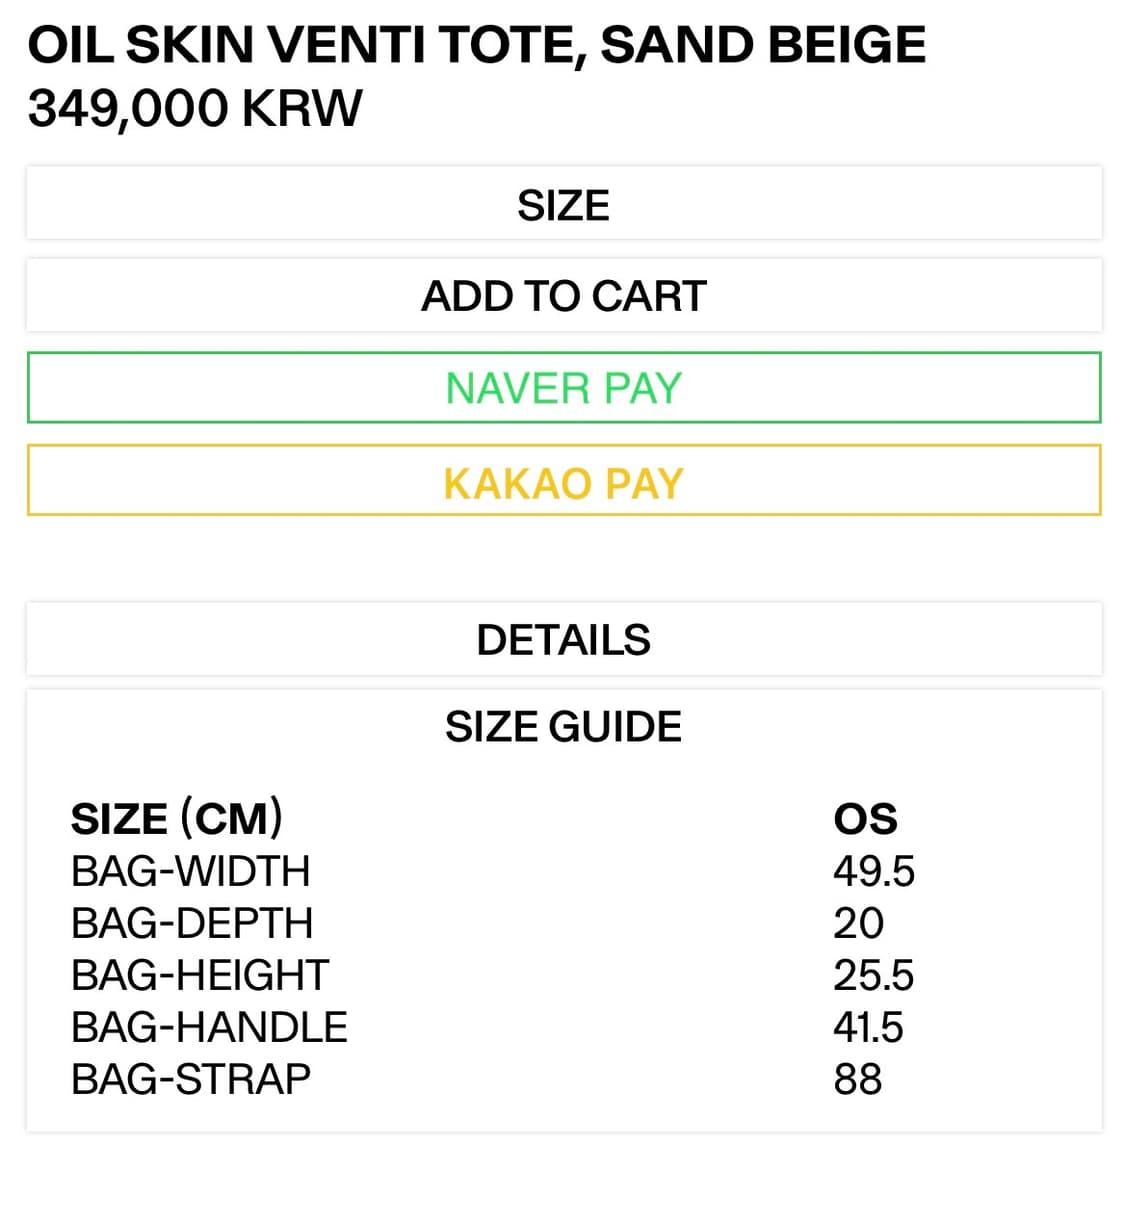Screen dimensions: 1125x1217
Task: Select the BAG-DEPTH row label
Action: click(x=192, y=923)
